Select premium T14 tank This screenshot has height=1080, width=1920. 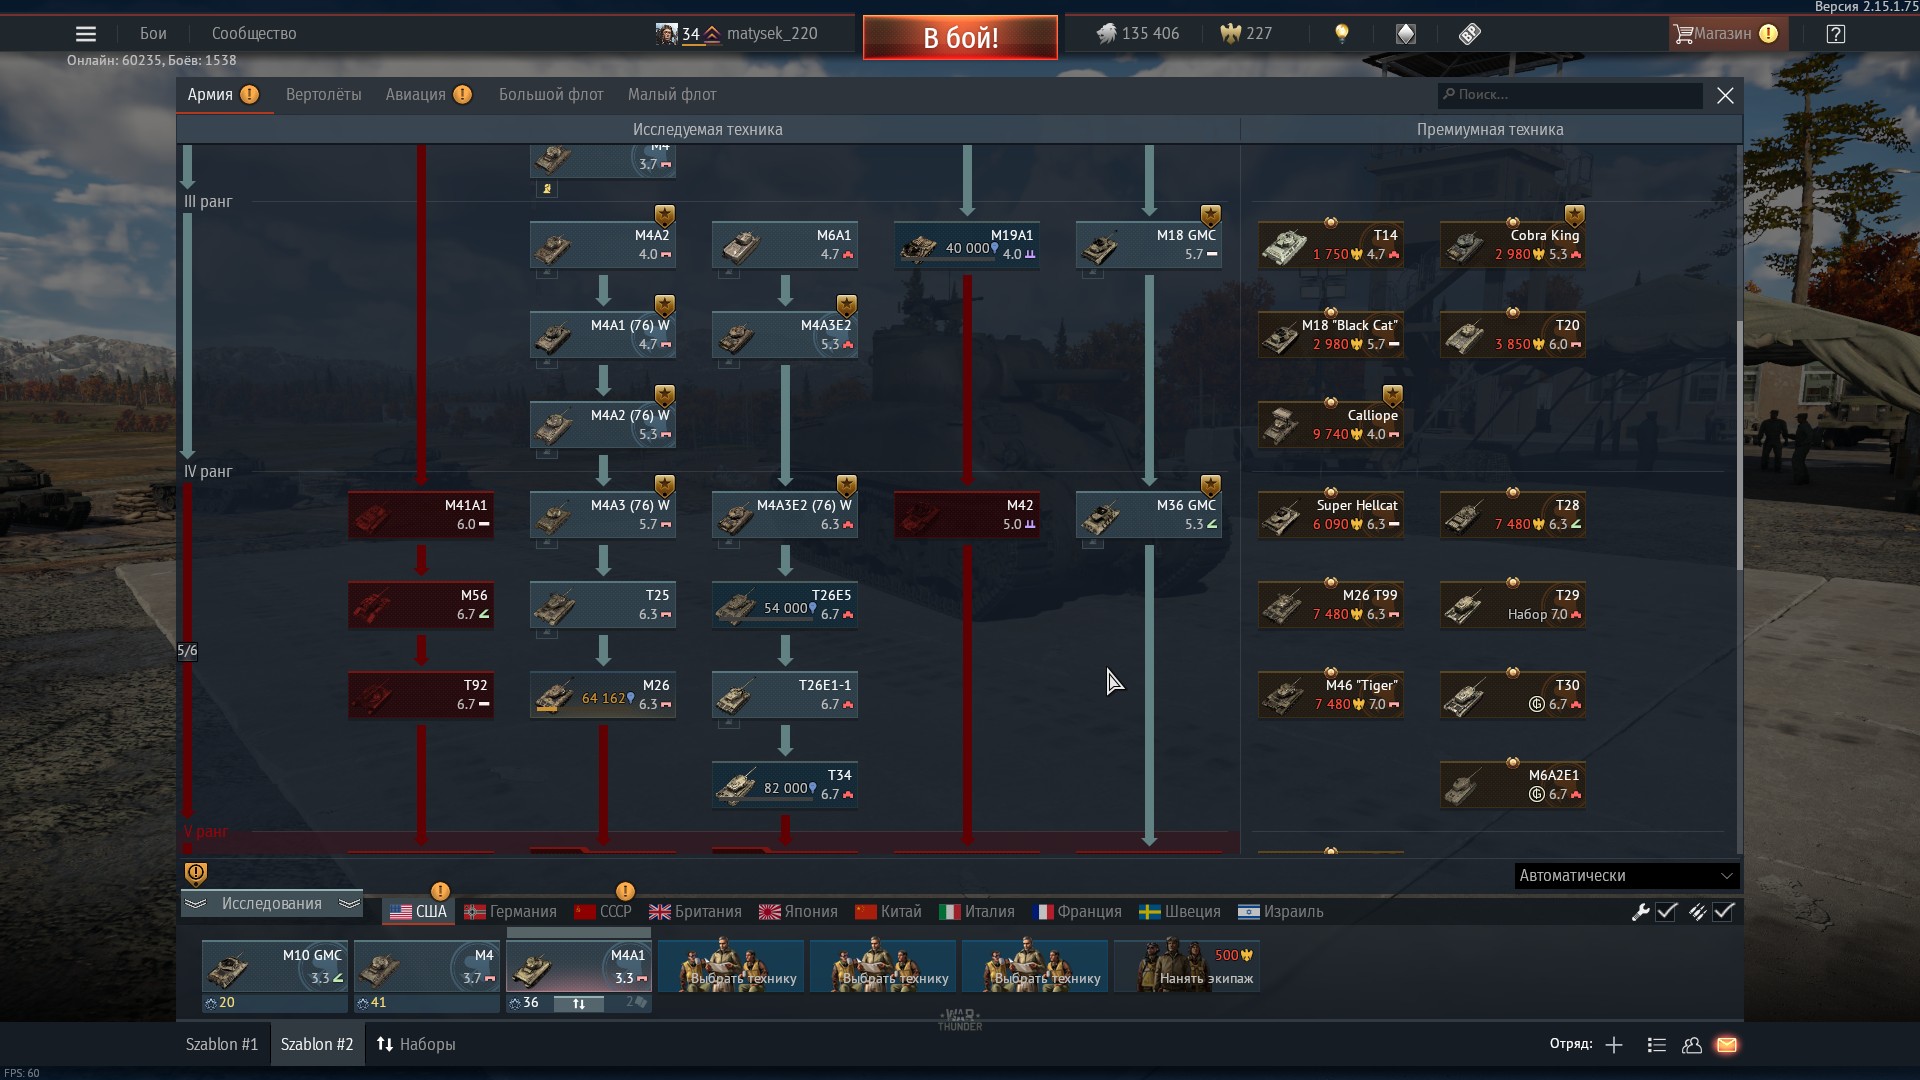[1331, 245]
